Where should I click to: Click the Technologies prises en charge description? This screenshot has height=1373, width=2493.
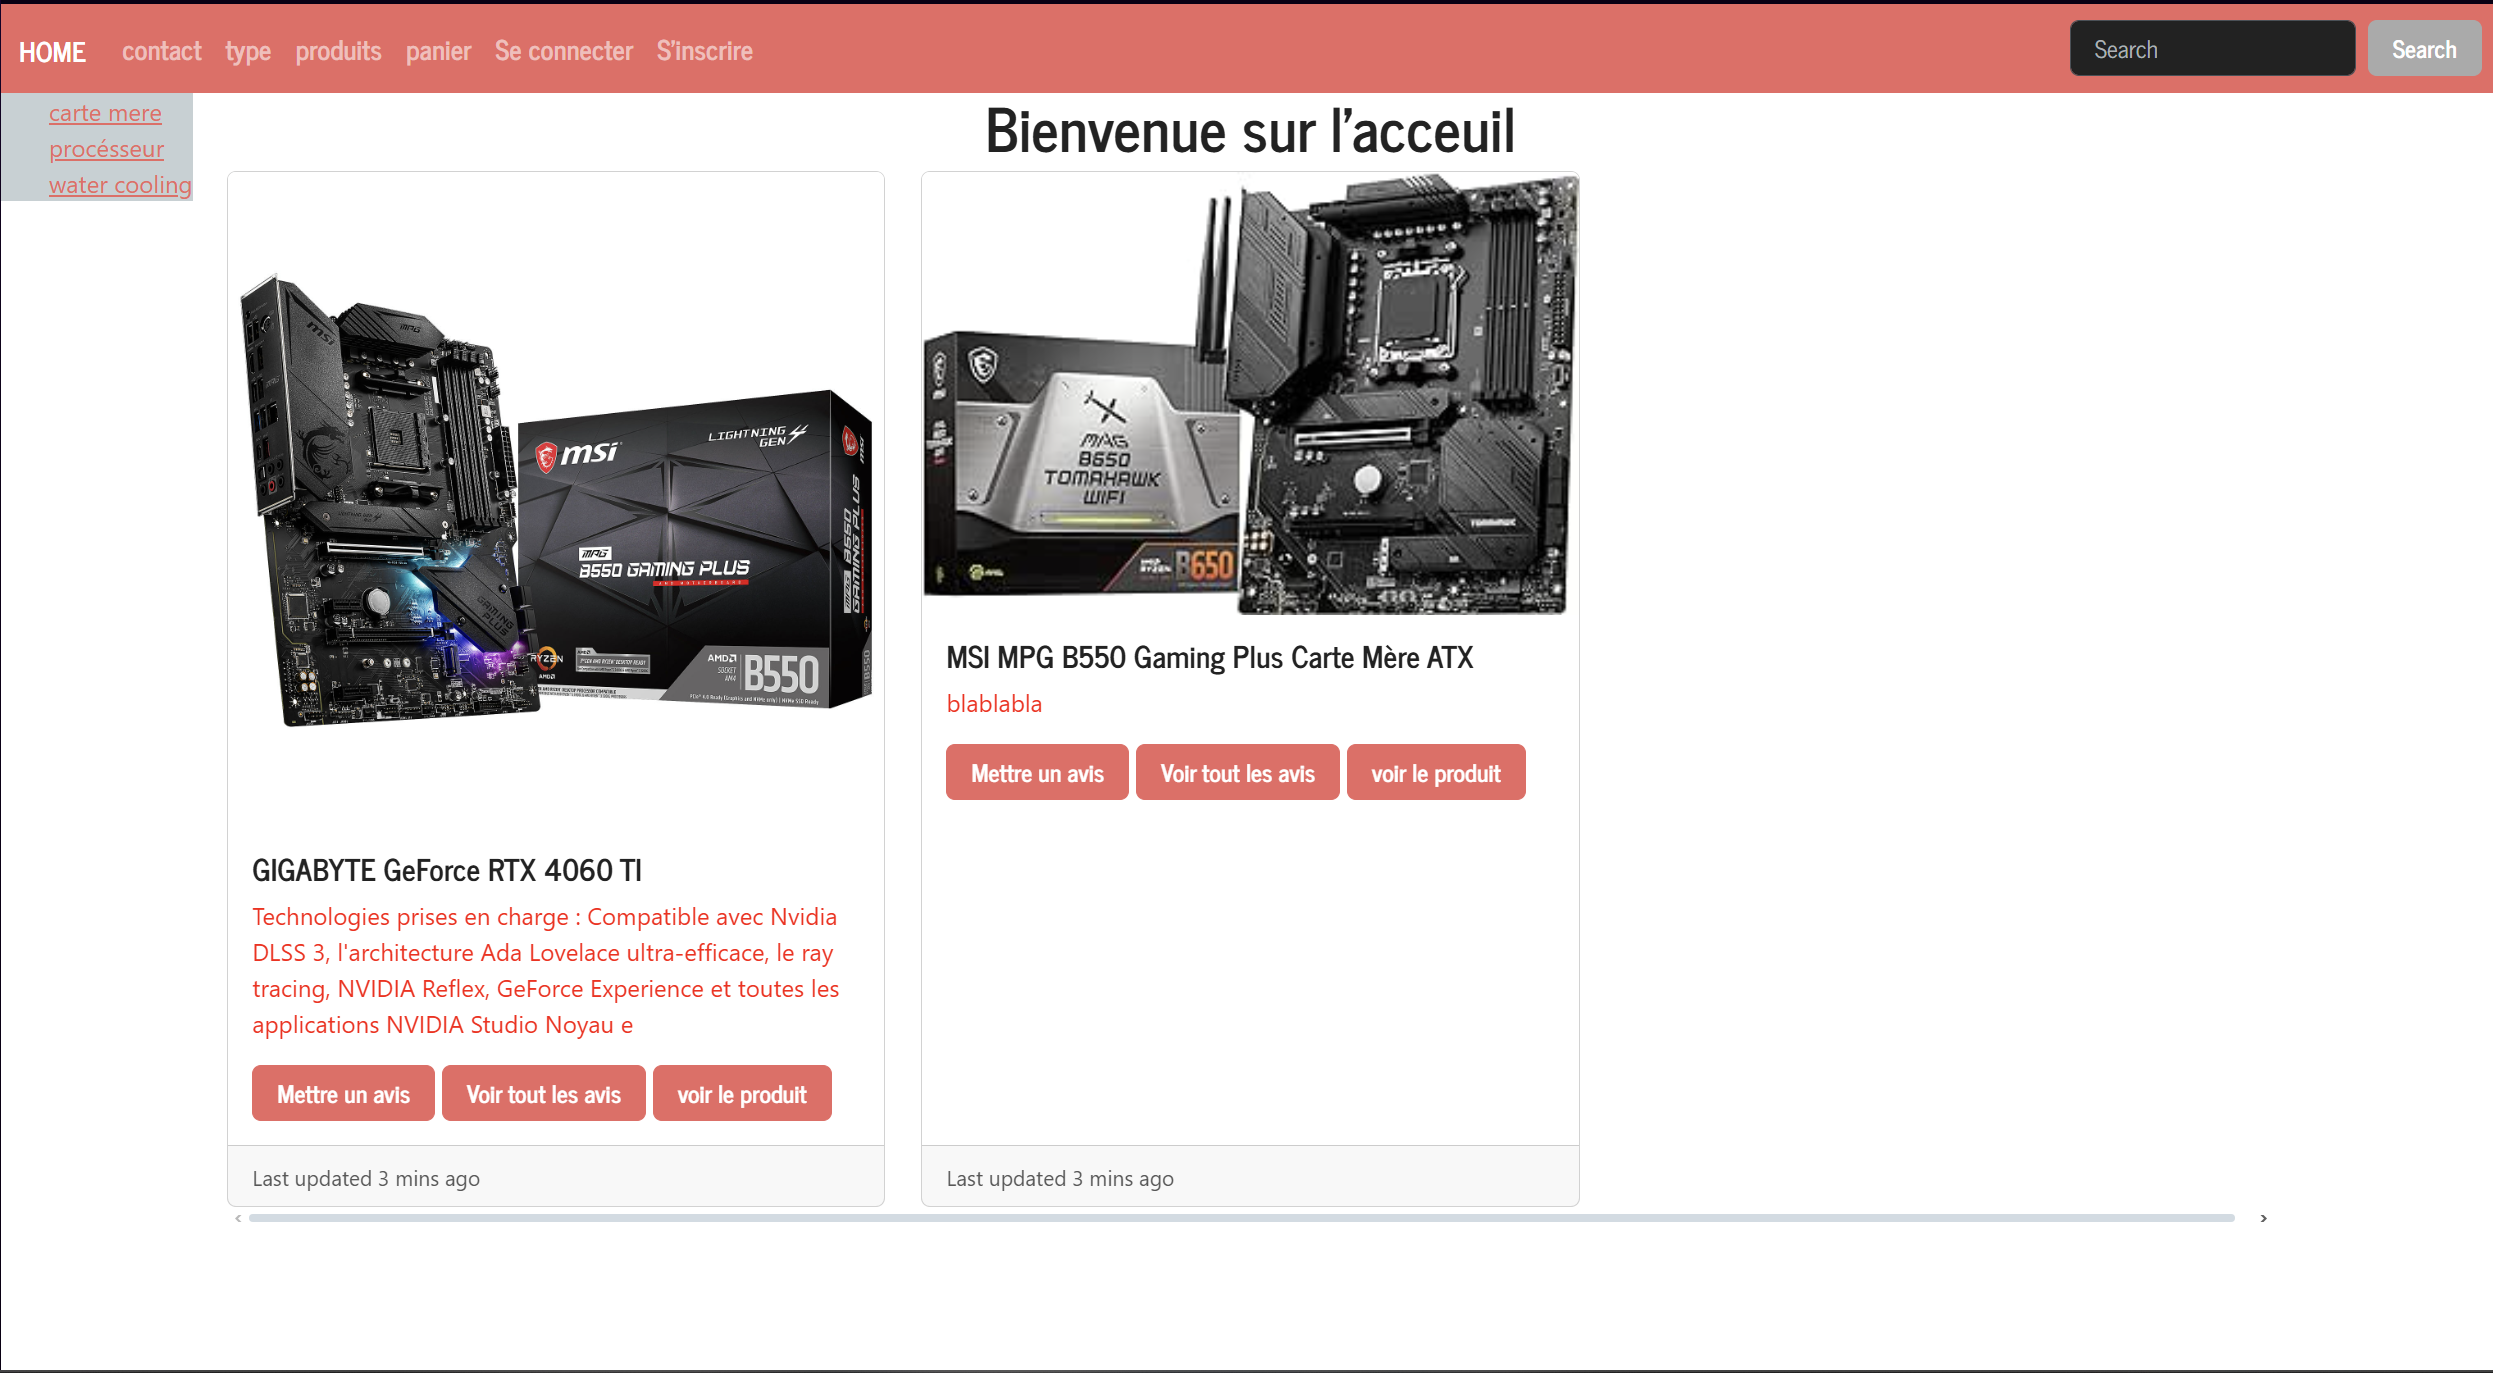546,971
